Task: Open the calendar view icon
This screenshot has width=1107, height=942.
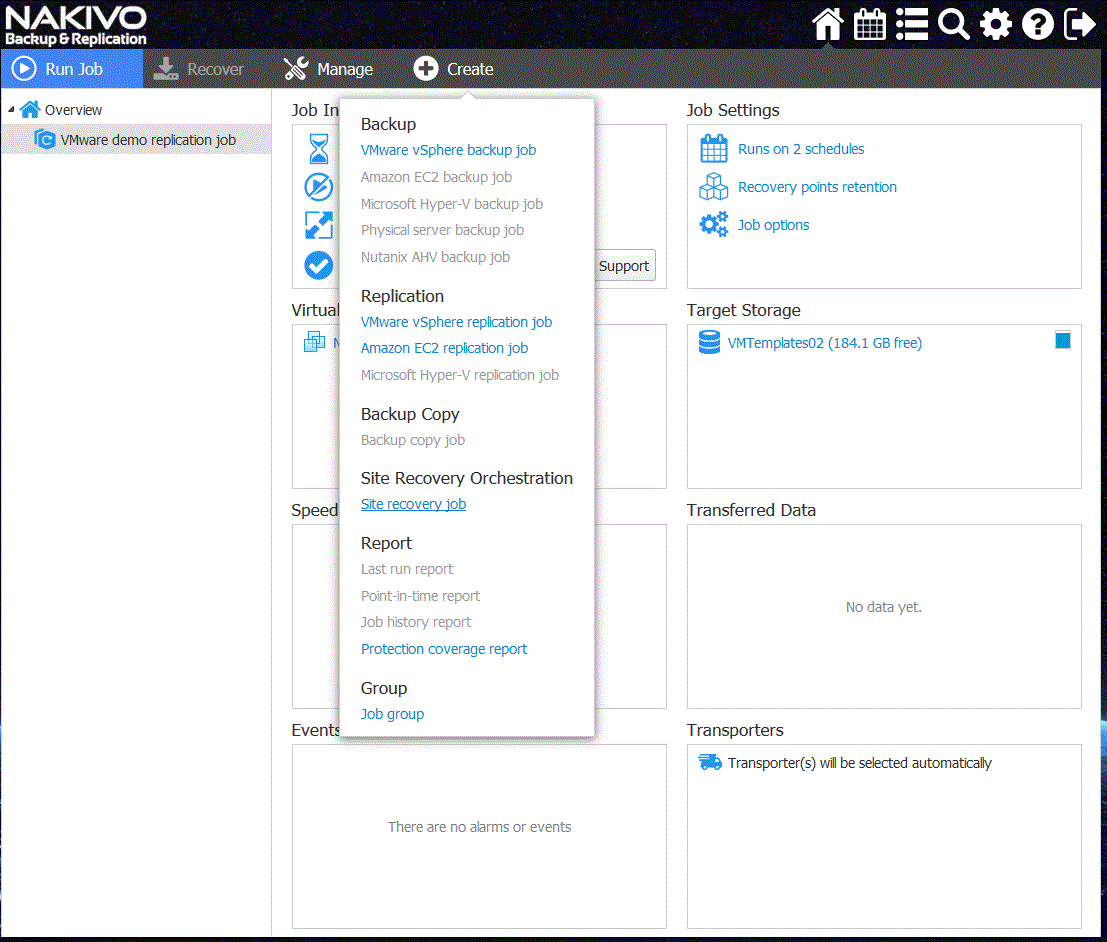Action: [869, 24]
